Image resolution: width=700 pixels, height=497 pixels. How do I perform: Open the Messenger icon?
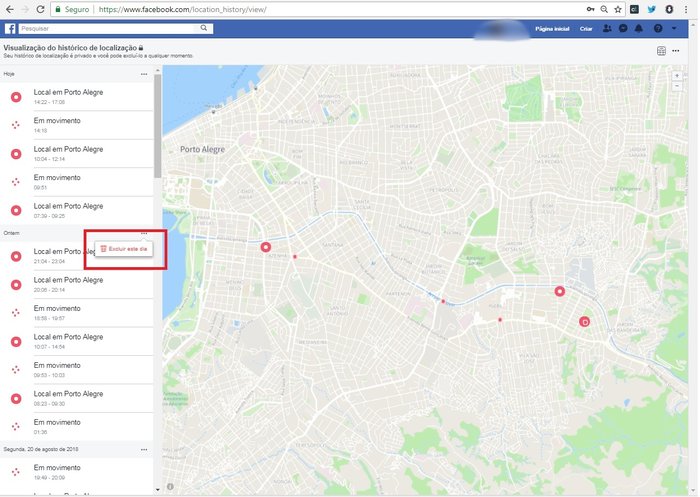[x=623, y=29]
